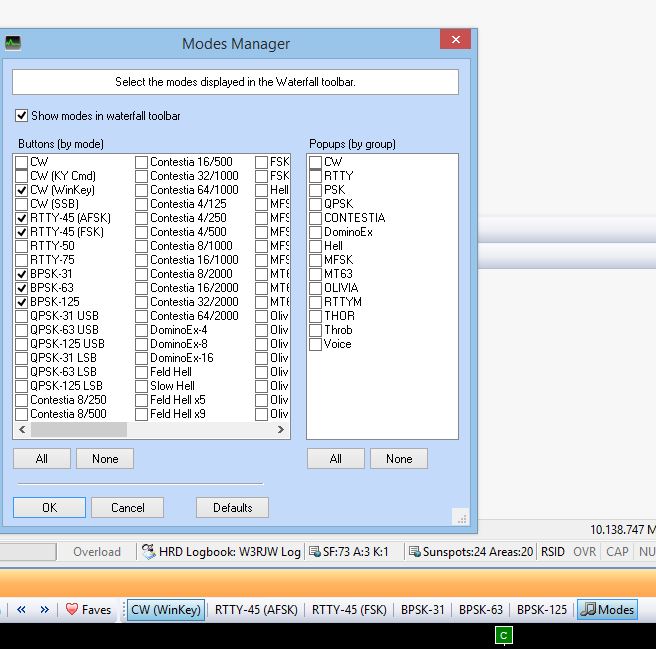Click the double right arrow in the toolbar
The height and width of the screenshot is (649, 656).
[x=44, y=610]
